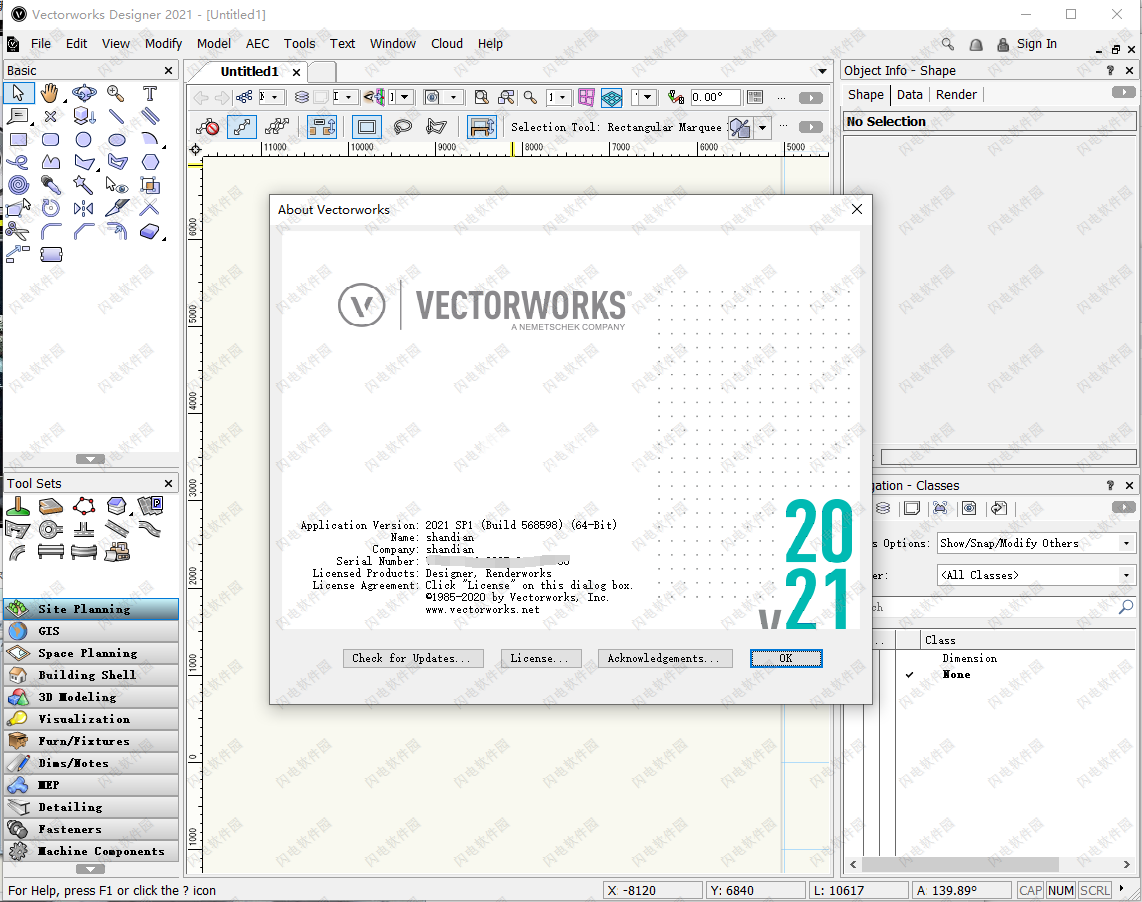The height and width of the screenshot is (902, 1142).
Task: Switch to the Data tab in Object Info
Action: (x=910, y=95)
